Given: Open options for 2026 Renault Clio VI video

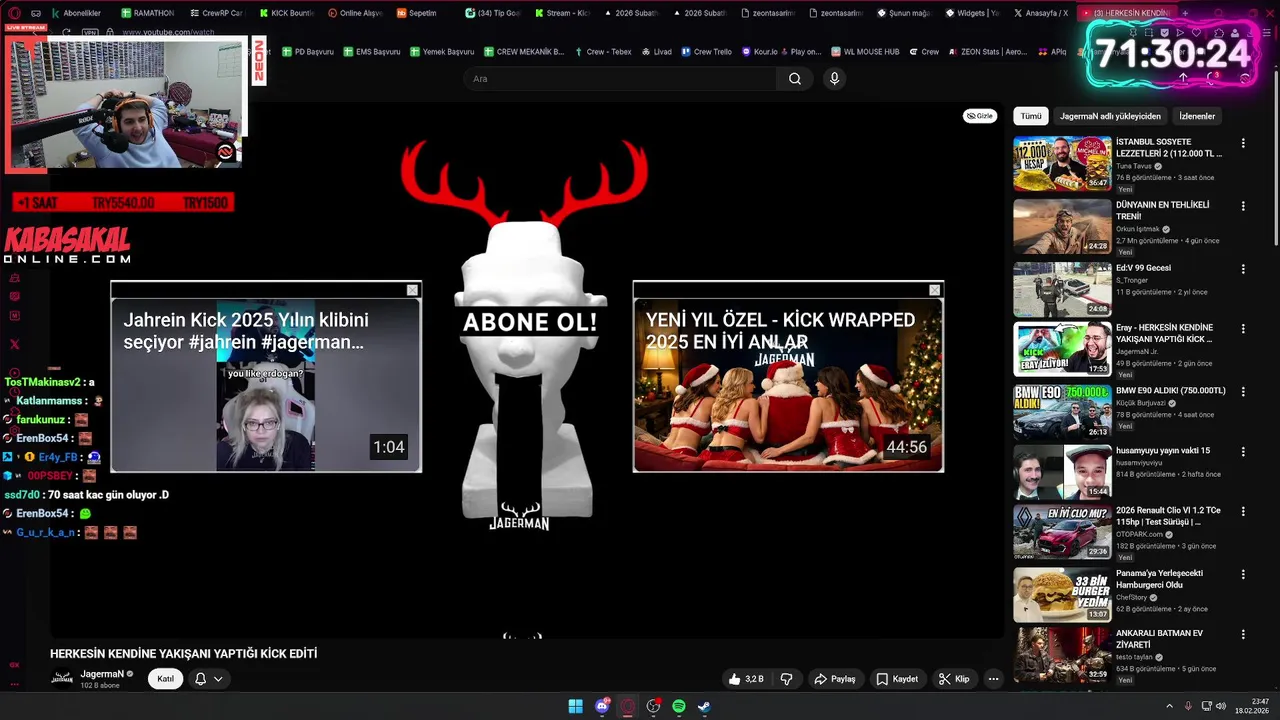Looking at the screenshot, I should pyautogui.click(x=1243, y=511).
